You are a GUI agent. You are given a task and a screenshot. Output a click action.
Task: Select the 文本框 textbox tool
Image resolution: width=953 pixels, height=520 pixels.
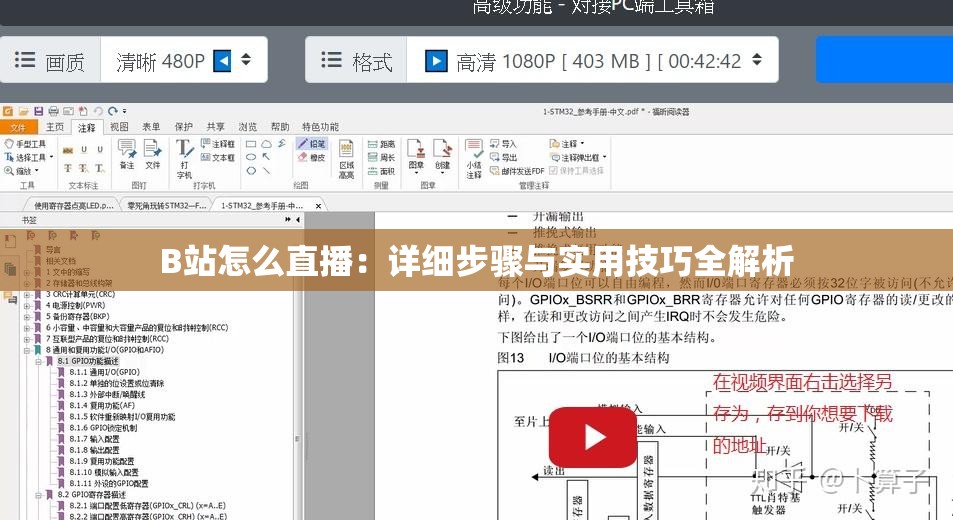pyautogui.click(x=218, y=157)
